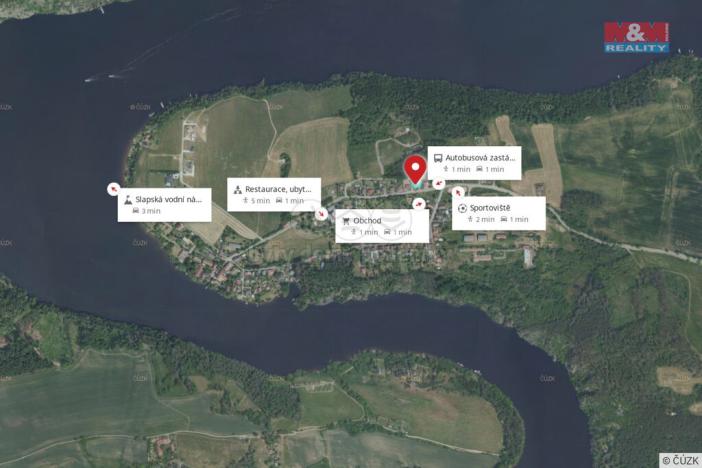Screen dimensions: 702x468
Task: Click the © ČÚZK attribution link
Action: pos(681,460)
